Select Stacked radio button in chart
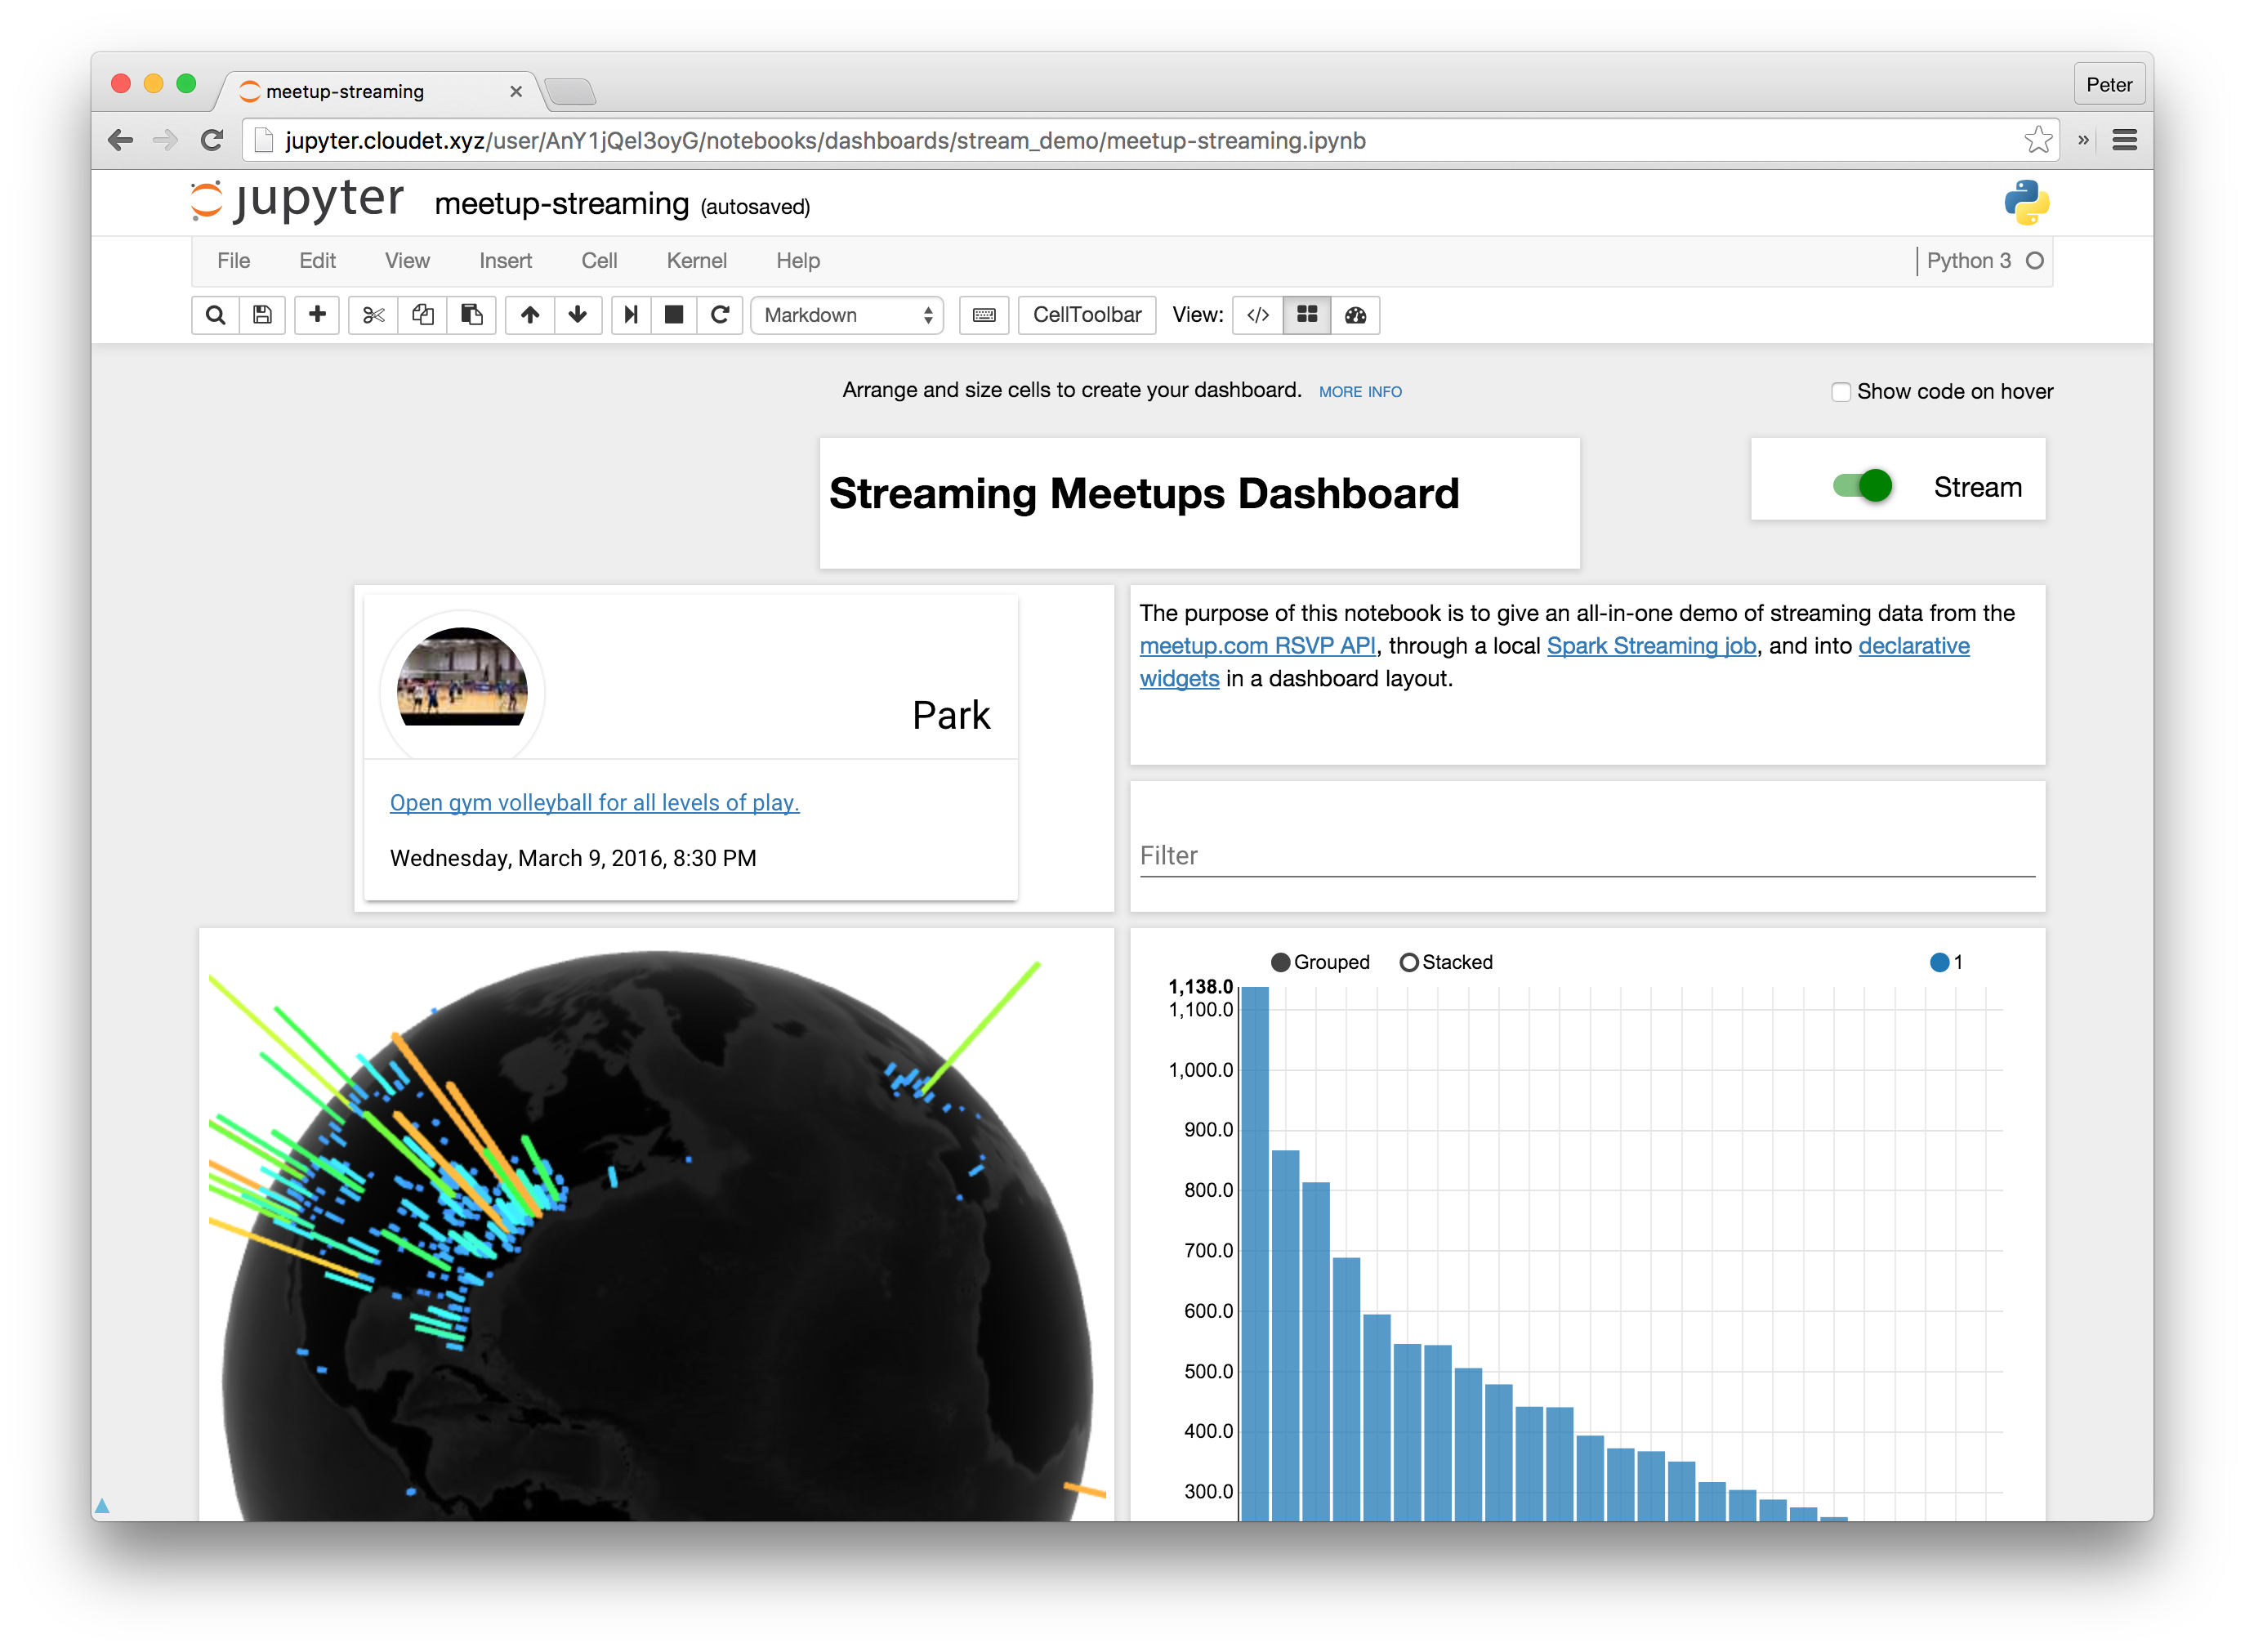 (x=1412, y=962)
